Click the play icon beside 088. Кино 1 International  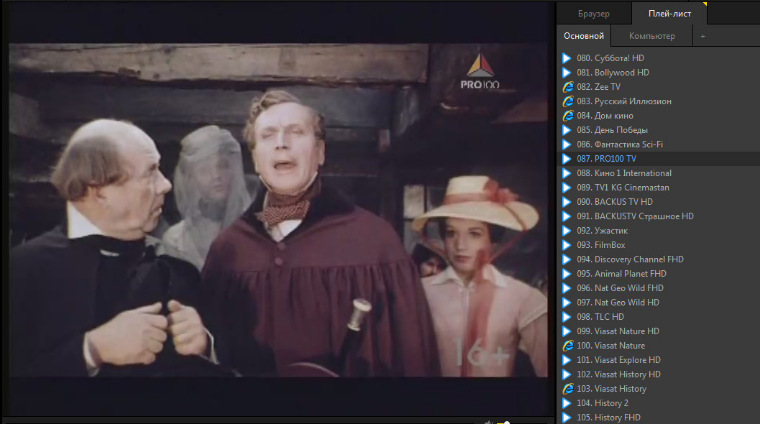[567, 173]
